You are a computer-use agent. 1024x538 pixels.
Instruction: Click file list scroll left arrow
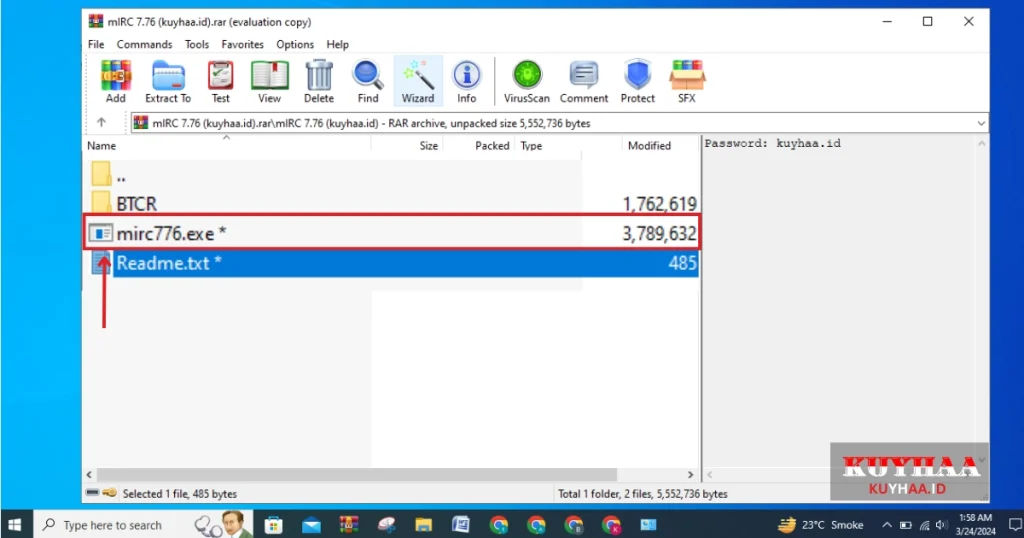[x=89, y=475]
